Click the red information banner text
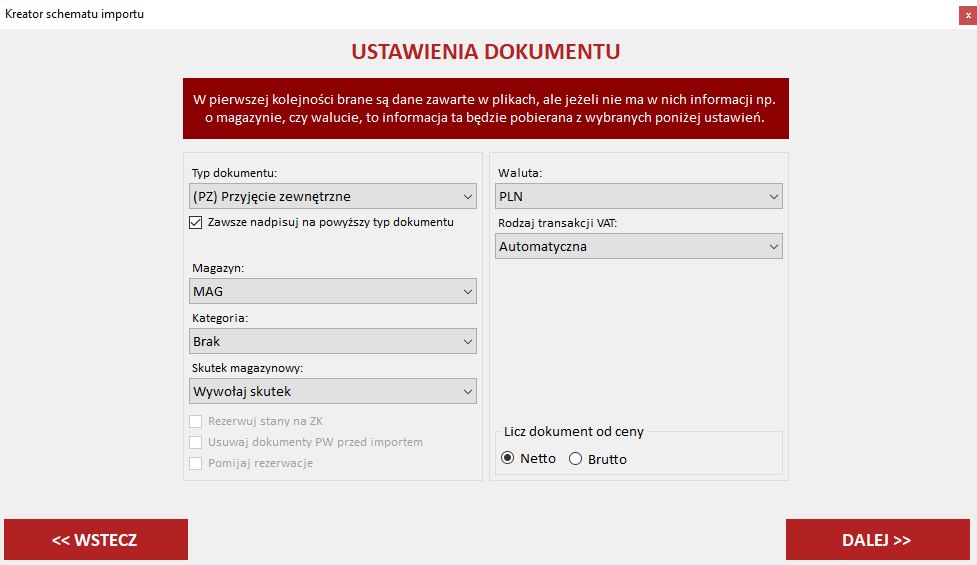The height and width of the screenshot is (565, 977). pos(485,109)
